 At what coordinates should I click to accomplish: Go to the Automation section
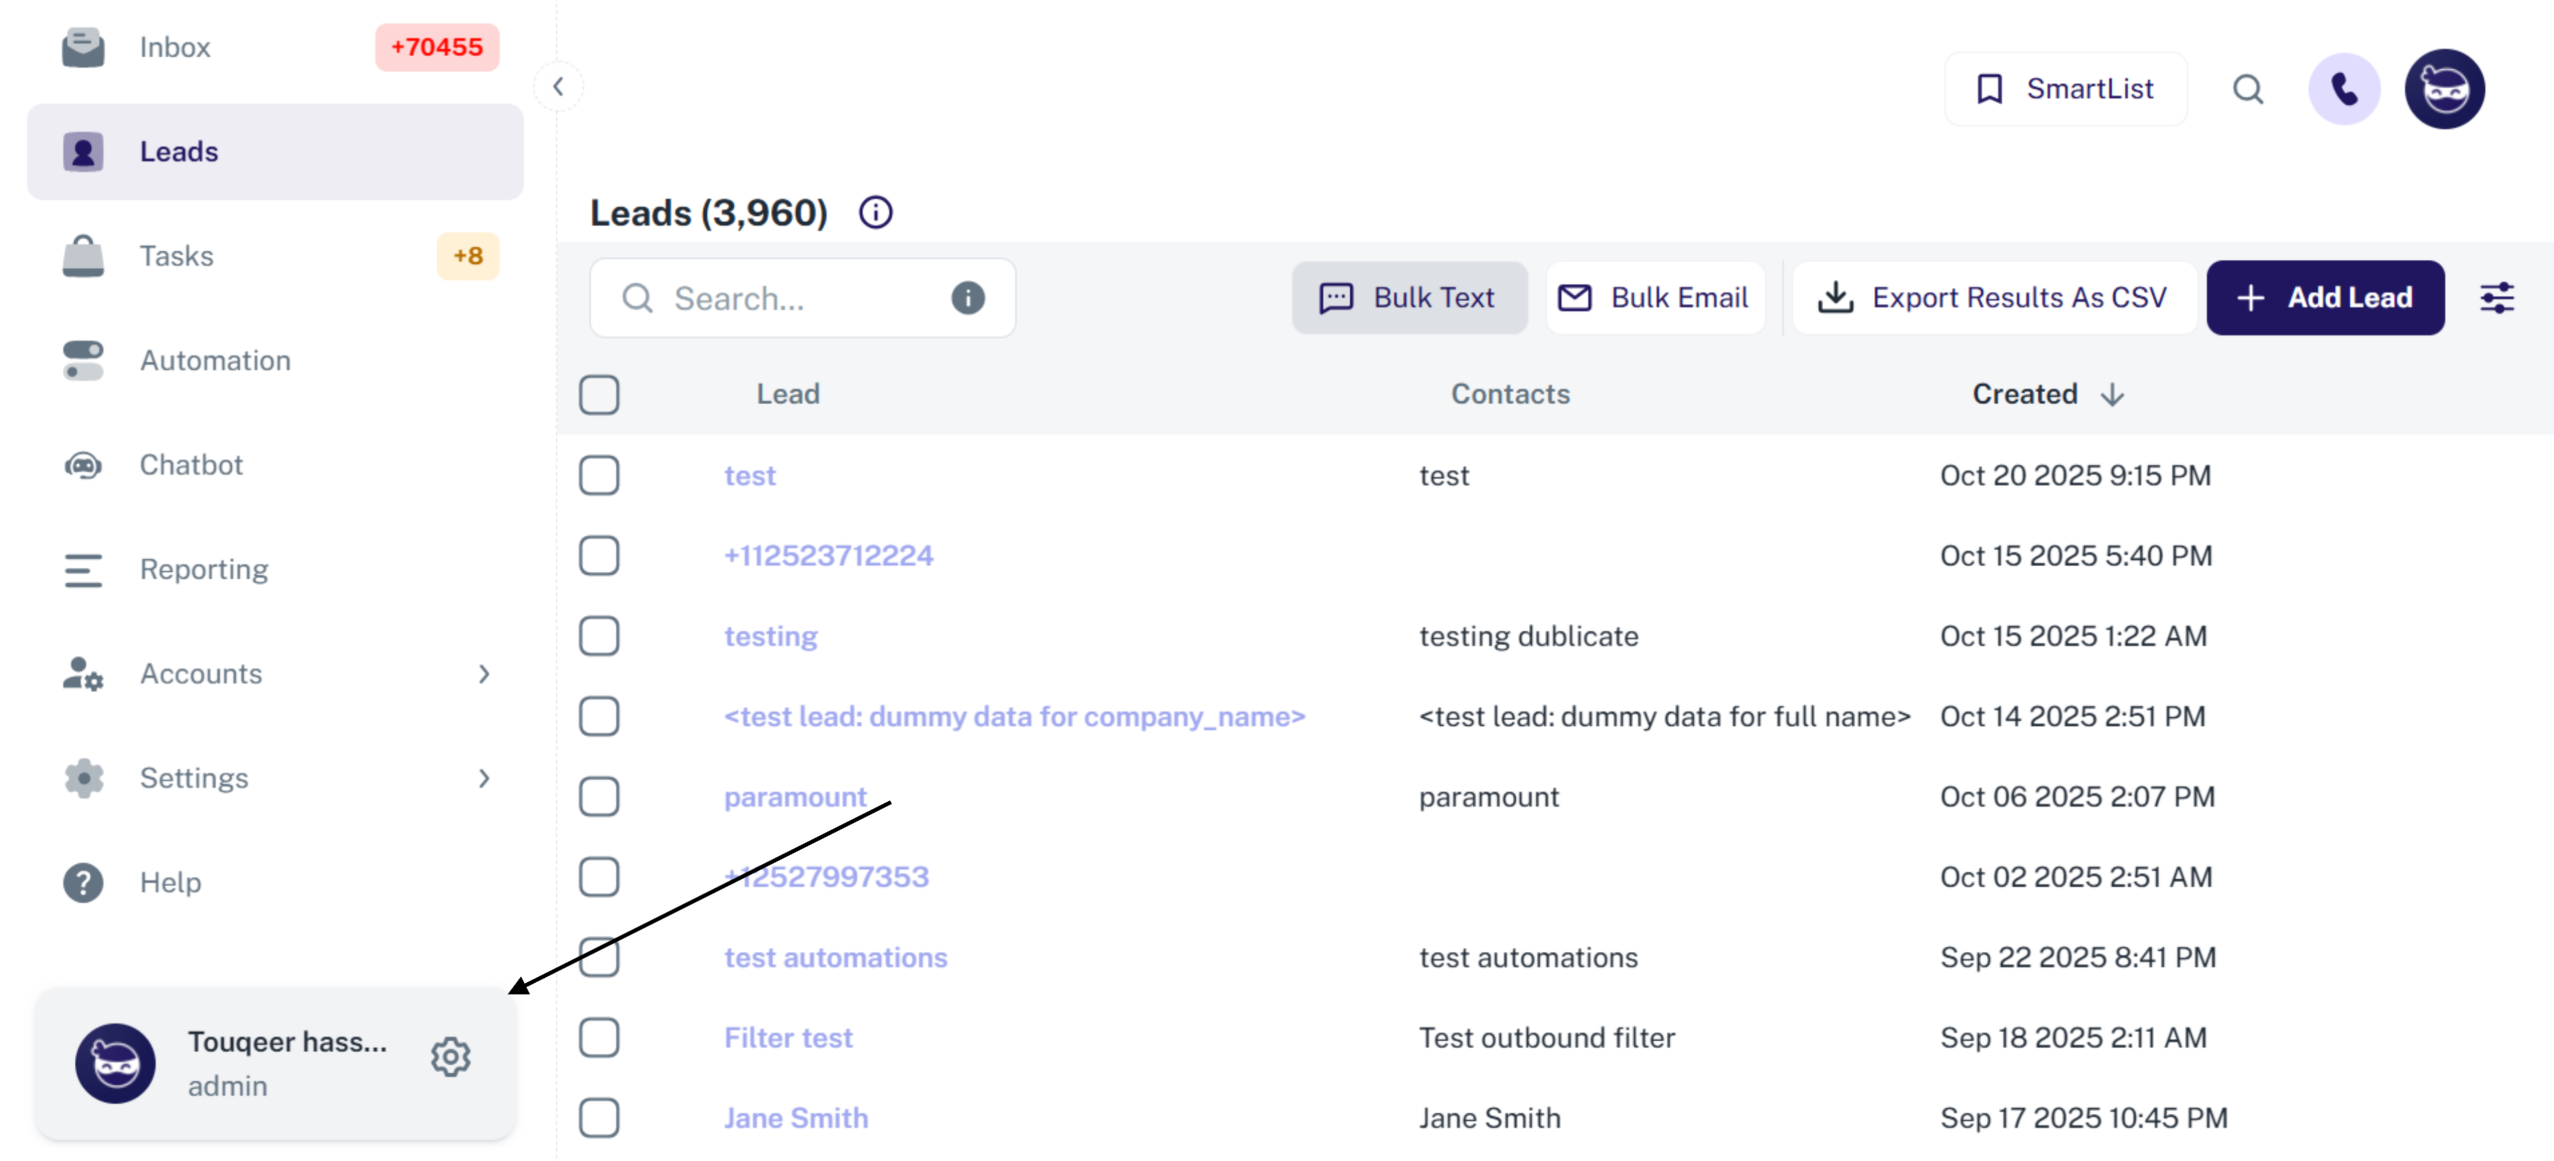pyautogui.click(x=215, y=360)
